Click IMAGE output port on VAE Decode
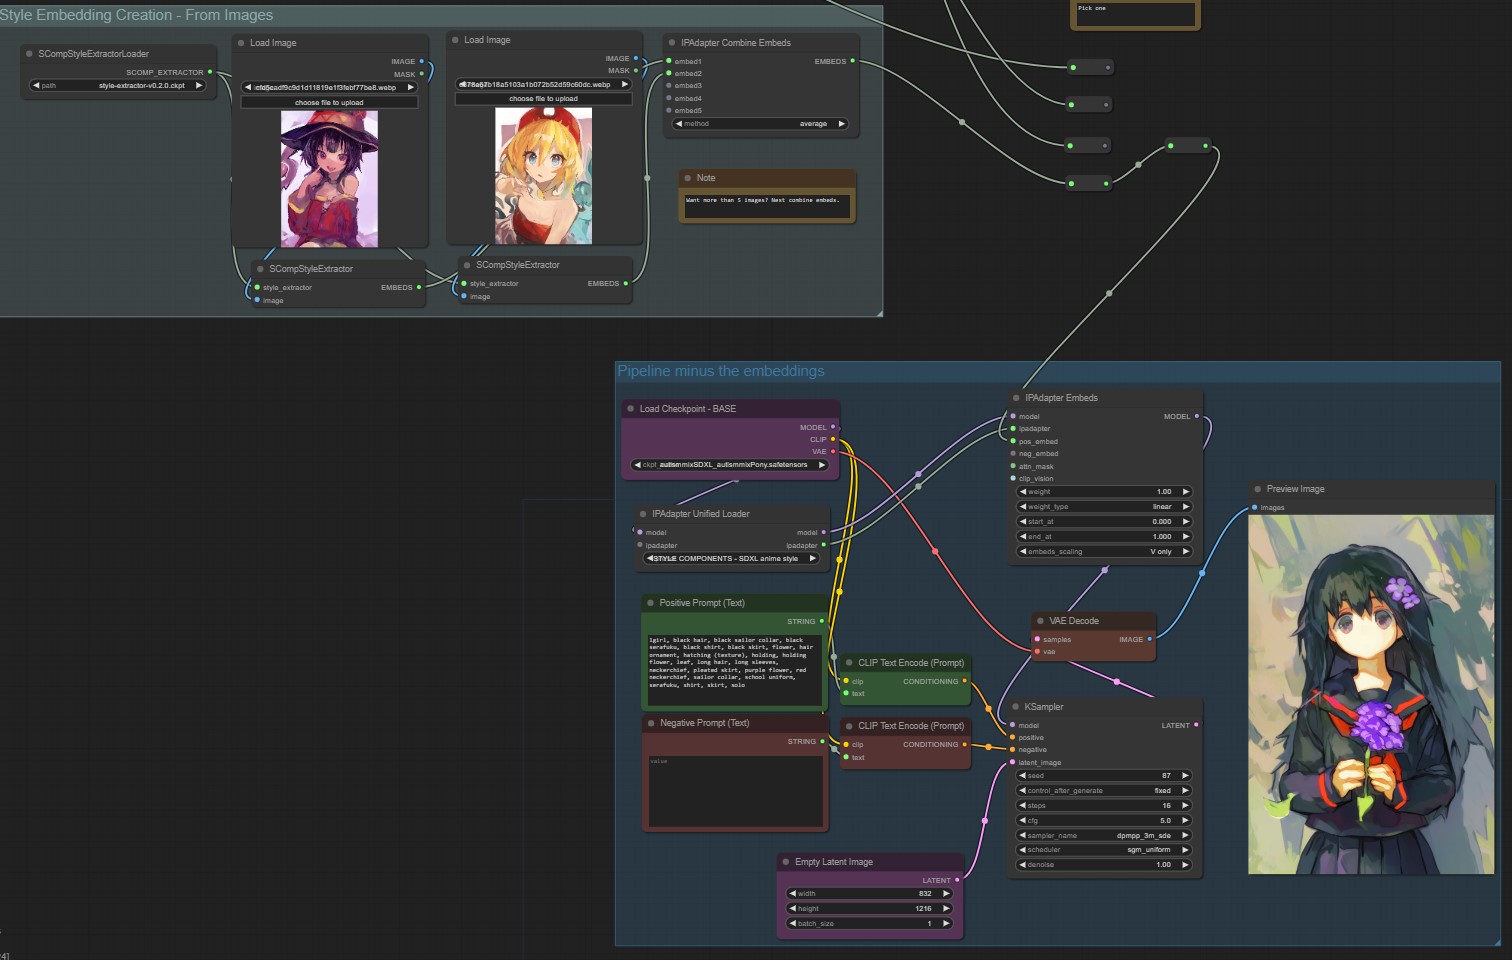Screen dimensions: 1512x960 [x=1149, y=639]
